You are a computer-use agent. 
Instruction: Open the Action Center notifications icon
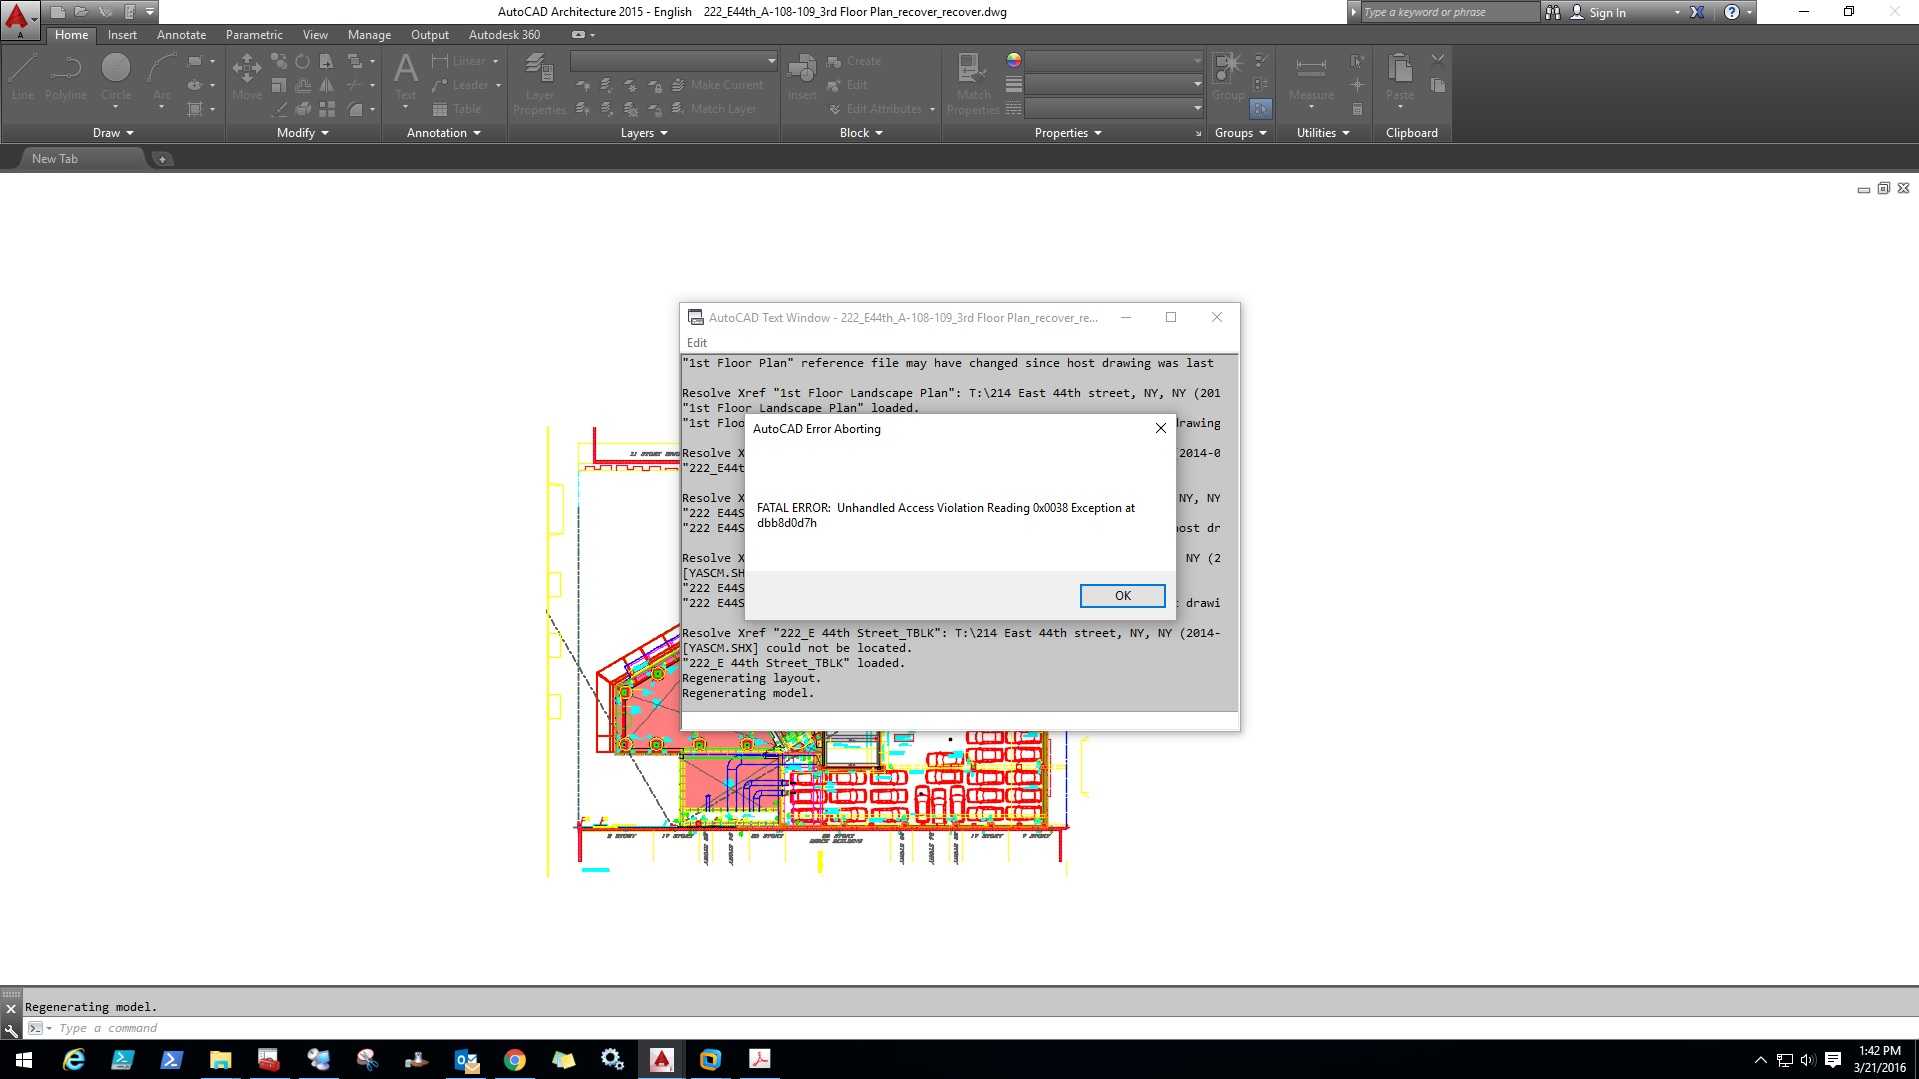pyautogui.click(x=1833, y=1060)
